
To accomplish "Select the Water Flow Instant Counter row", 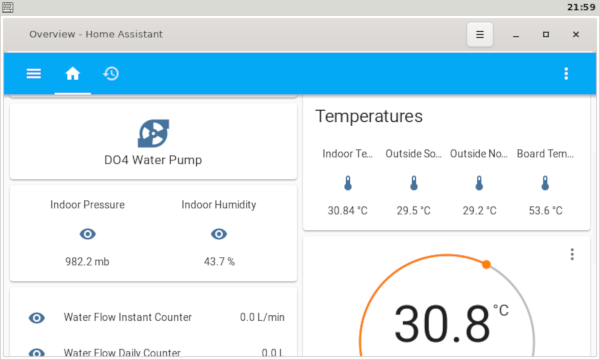I will tap(153, 318).
